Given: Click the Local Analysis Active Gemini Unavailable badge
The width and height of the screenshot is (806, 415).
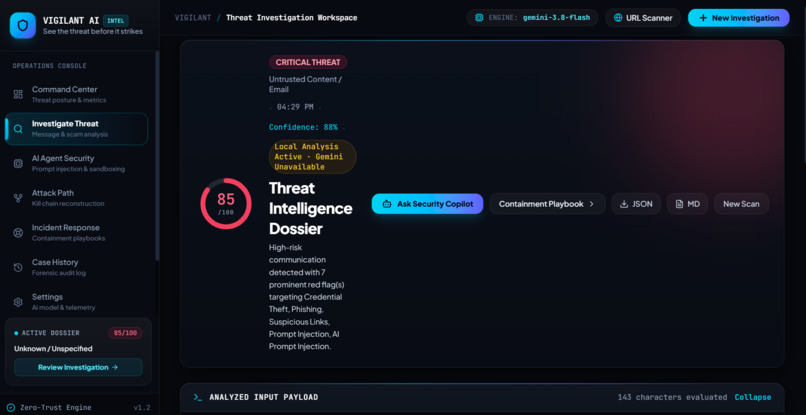Looking at the screenshot, I should (x=312, y=157).
